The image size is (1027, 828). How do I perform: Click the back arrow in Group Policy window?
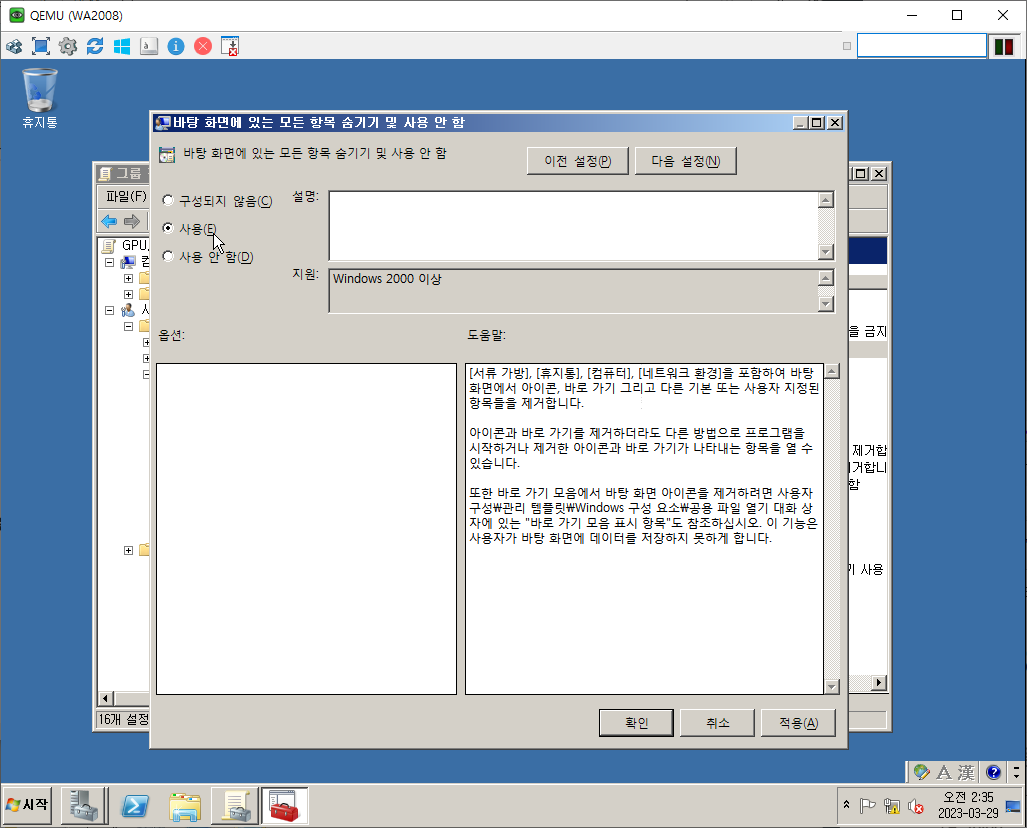click(109, 221)
